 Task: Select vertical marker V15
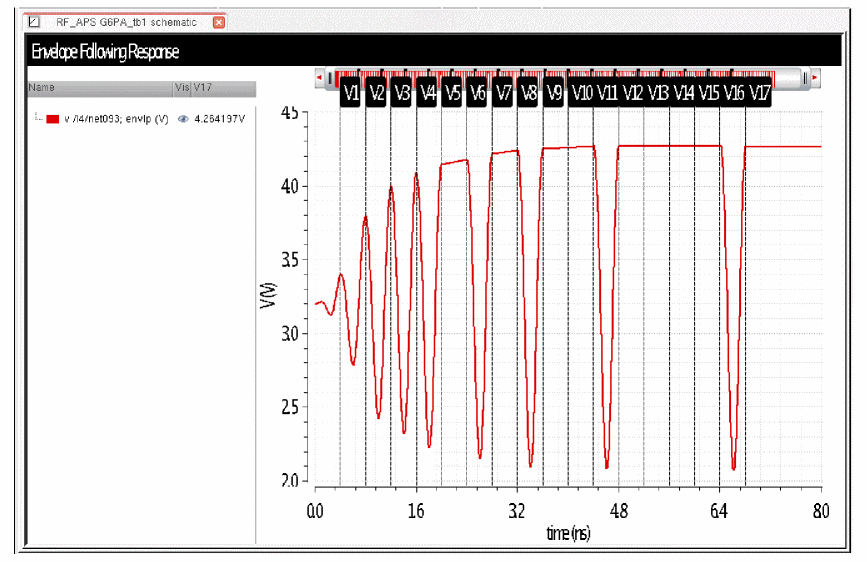click(x=709, y=92)
